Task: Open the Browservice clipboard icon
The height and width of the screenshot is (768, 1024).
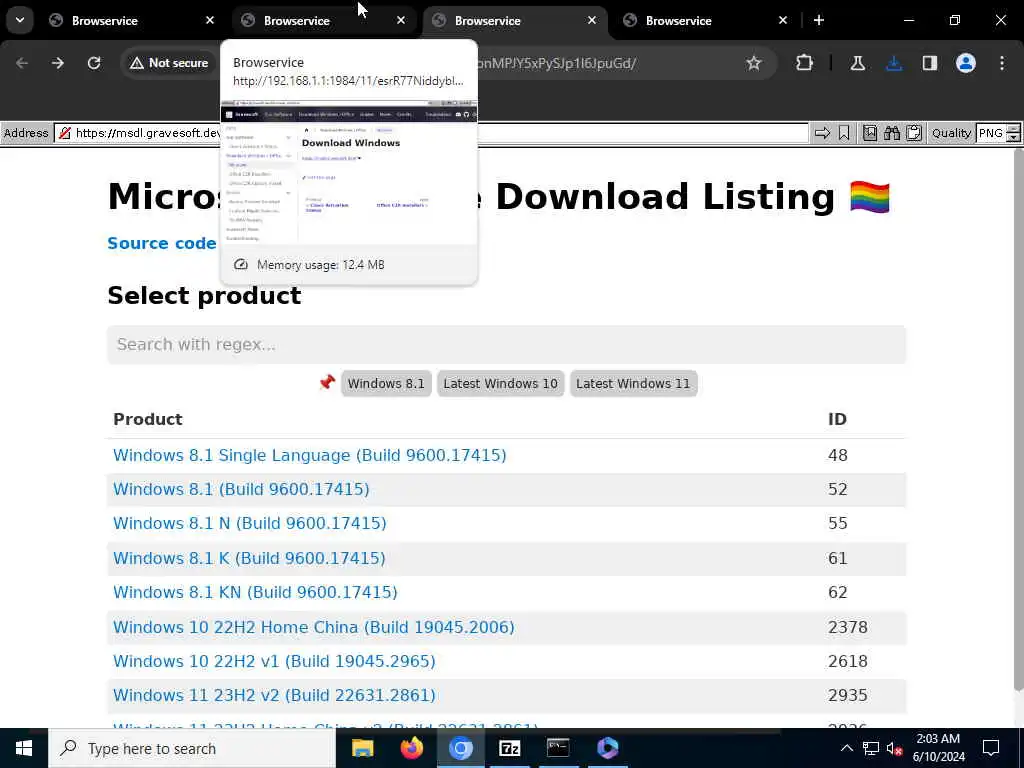Action: 914,133
